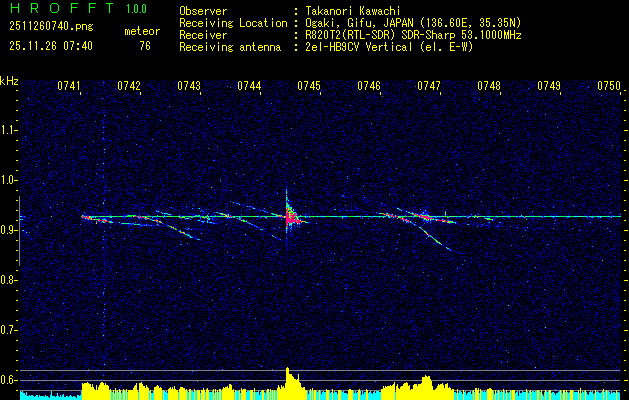This screenshot has width=629, height=400.
Task: Click the kHz axis unit label
Action: pos(9,81)
